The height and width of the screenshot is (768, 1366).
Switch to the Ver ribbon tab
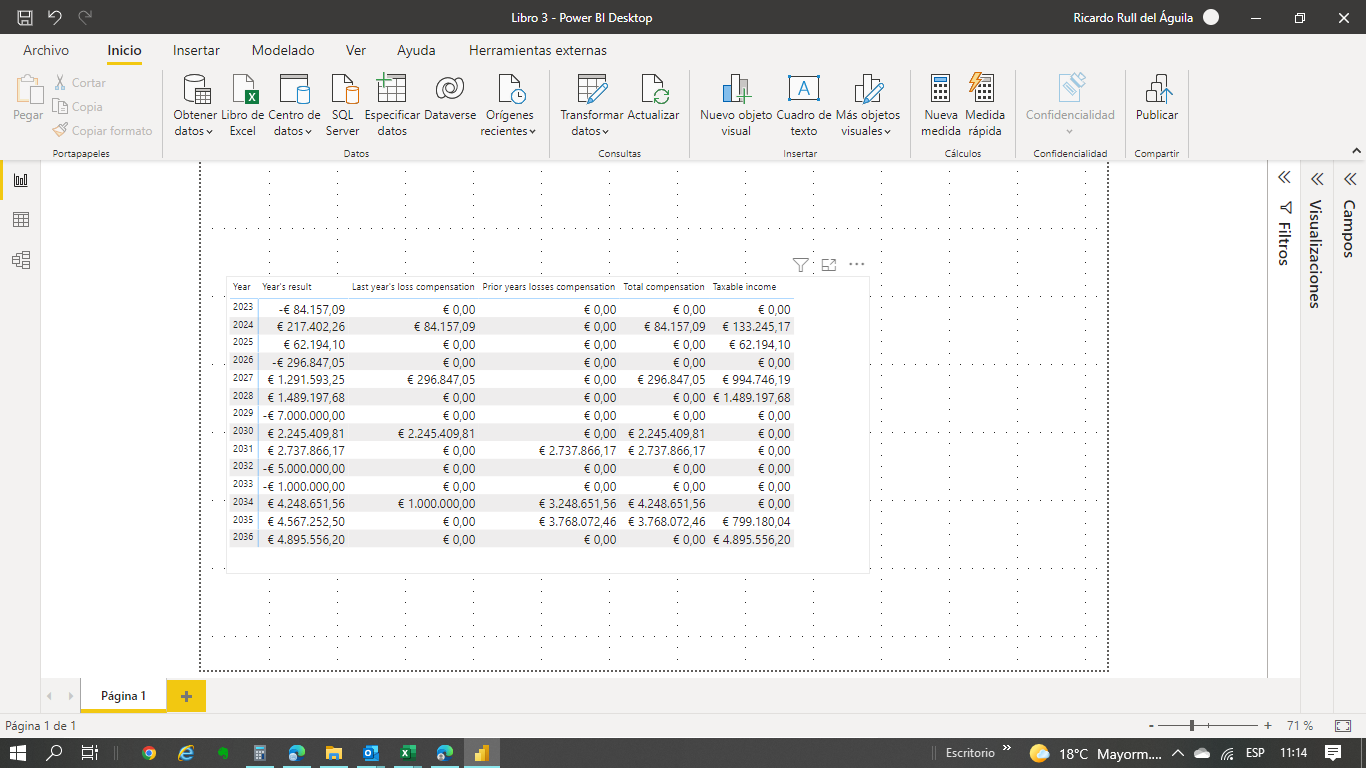click(x=356, y=50)
